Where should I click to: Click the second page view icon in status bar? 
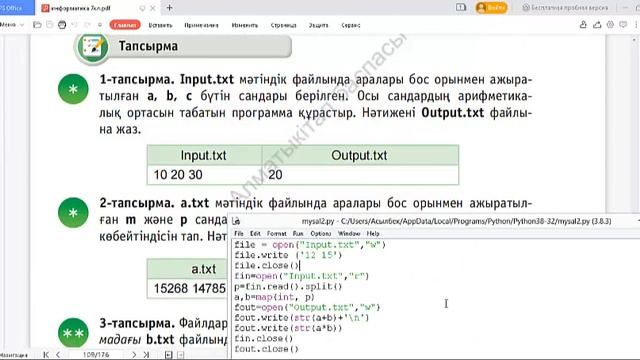tap(180, 355)
